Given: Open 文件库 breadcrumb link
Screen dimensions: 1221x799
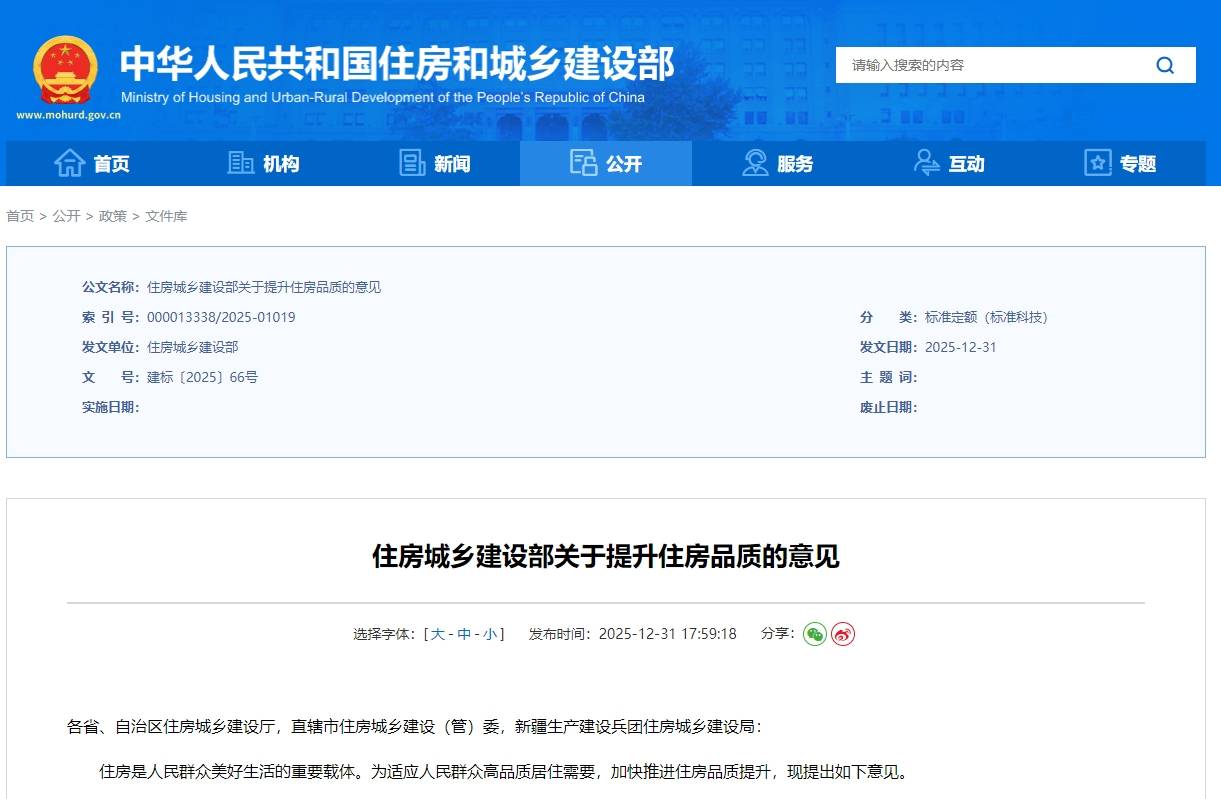Looking at the screenshot, I should pos(166,216).
